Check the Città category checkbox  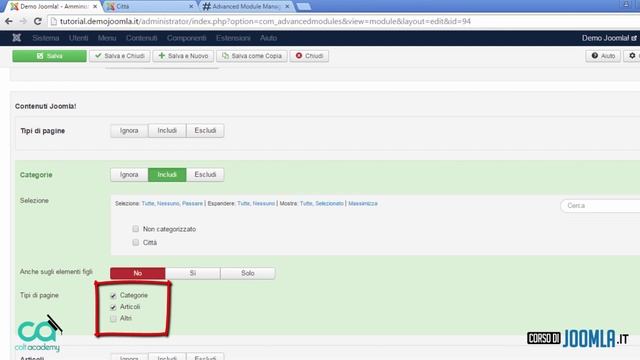click(136, 242)
